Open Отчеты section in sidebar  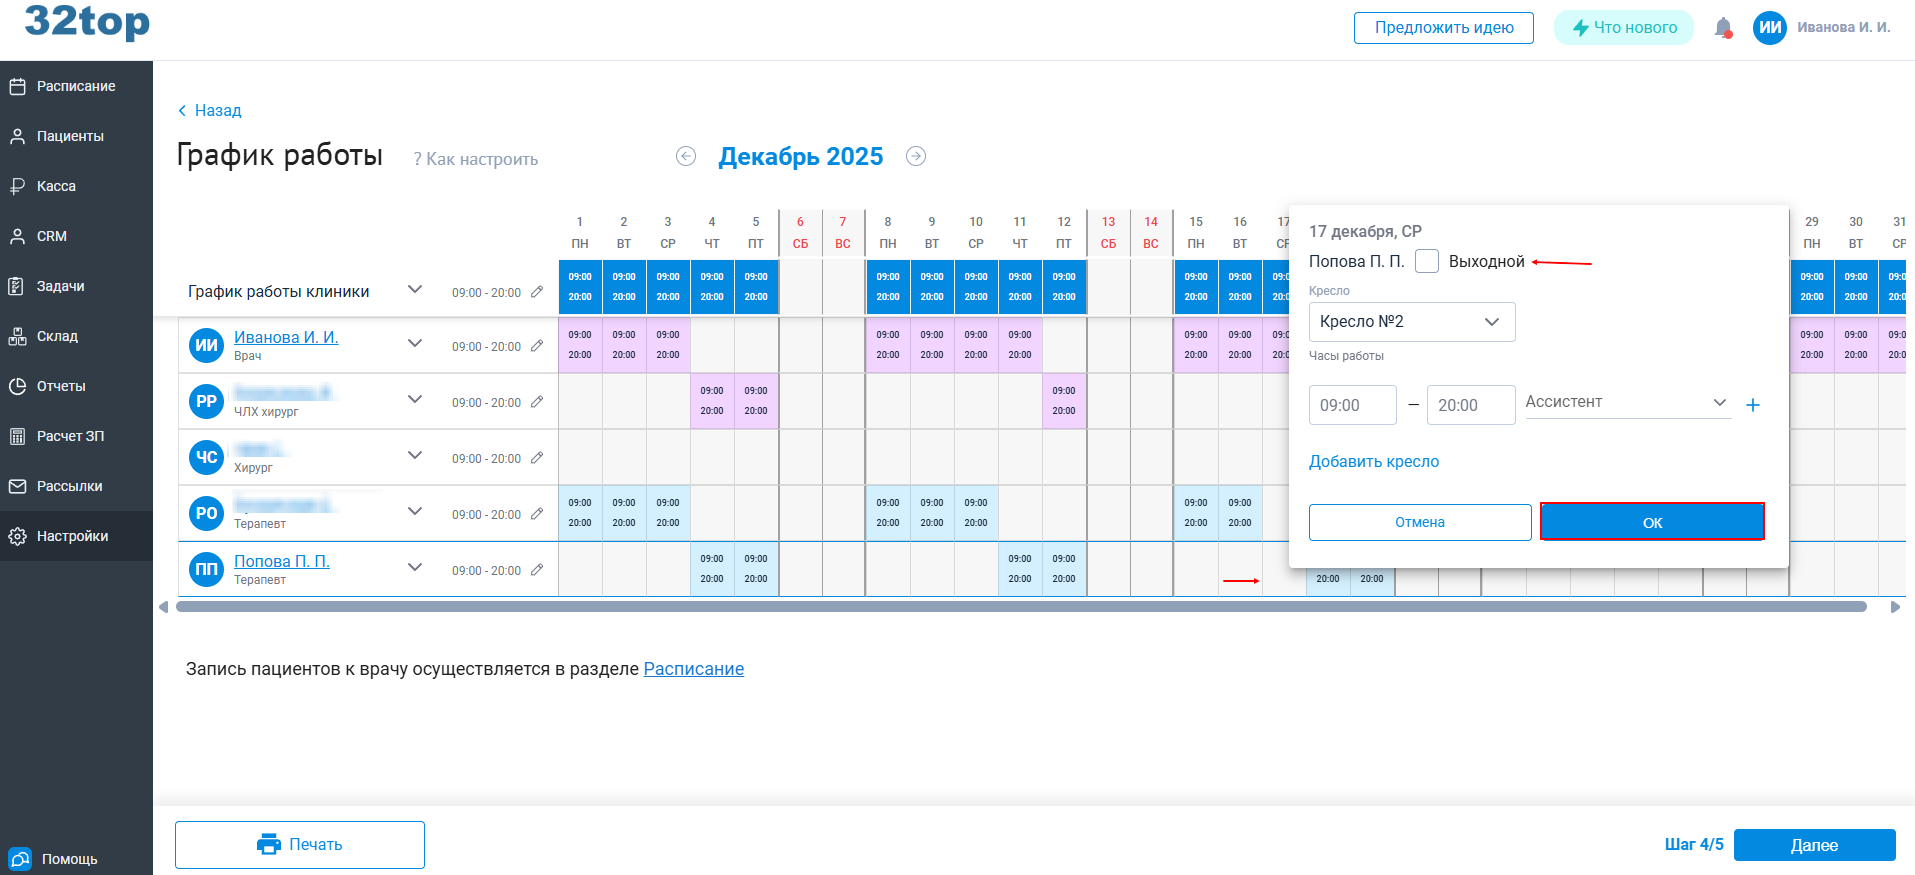point(61,386)
